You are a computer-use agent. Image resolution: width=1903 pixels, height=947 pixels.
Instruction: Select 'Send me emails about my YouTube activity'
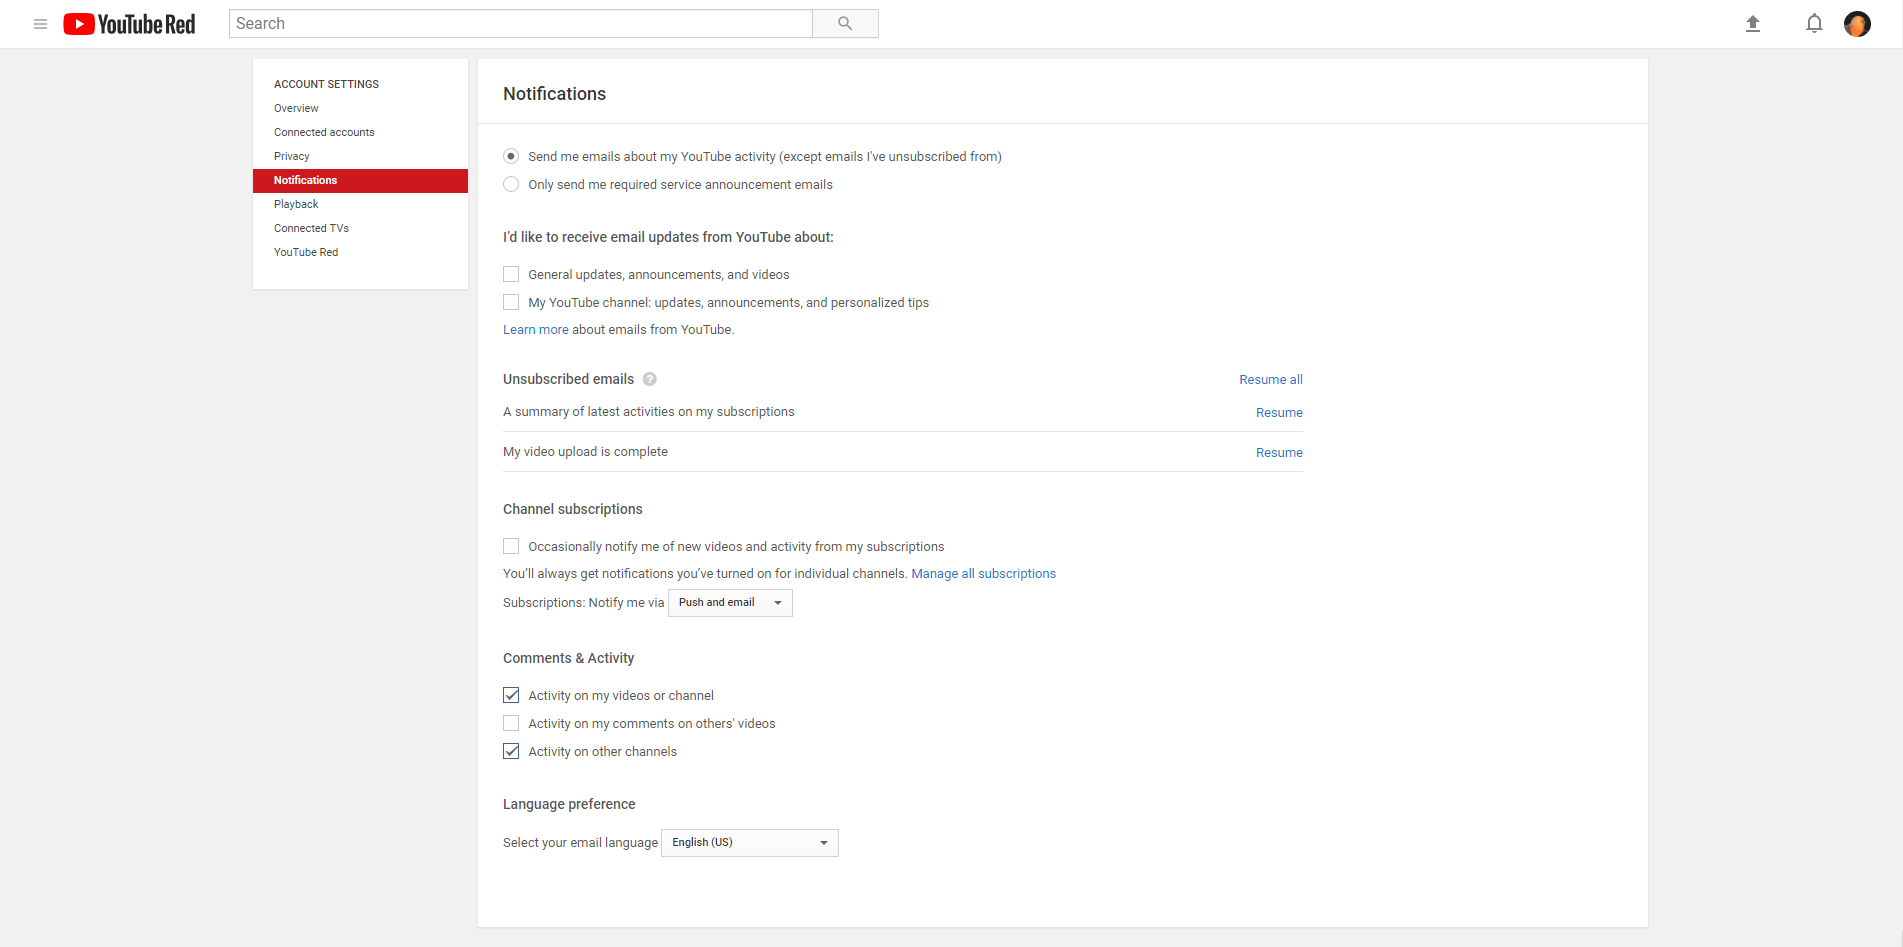[x=511, y=156]
